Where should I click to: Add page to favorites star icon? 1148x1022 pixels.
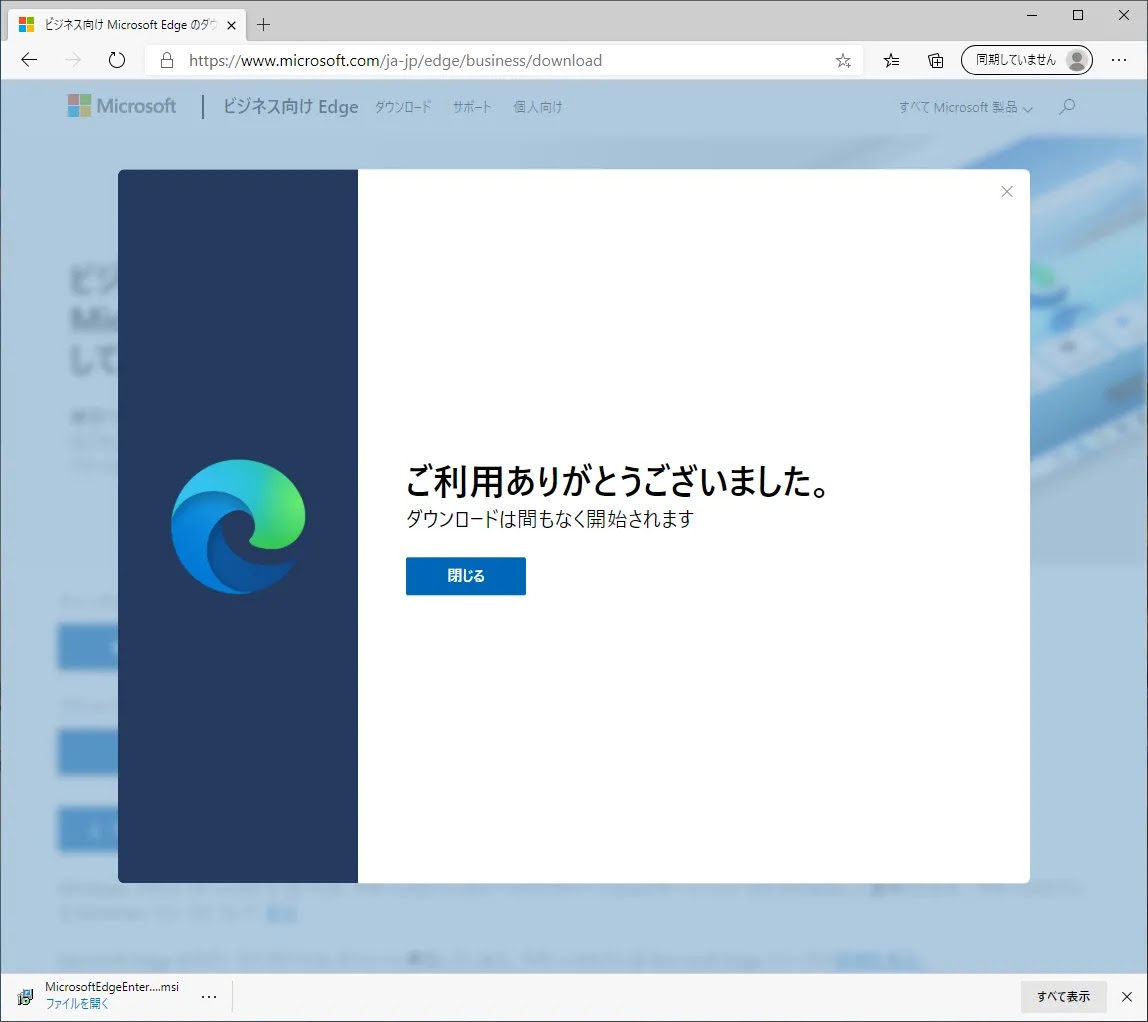843,61
